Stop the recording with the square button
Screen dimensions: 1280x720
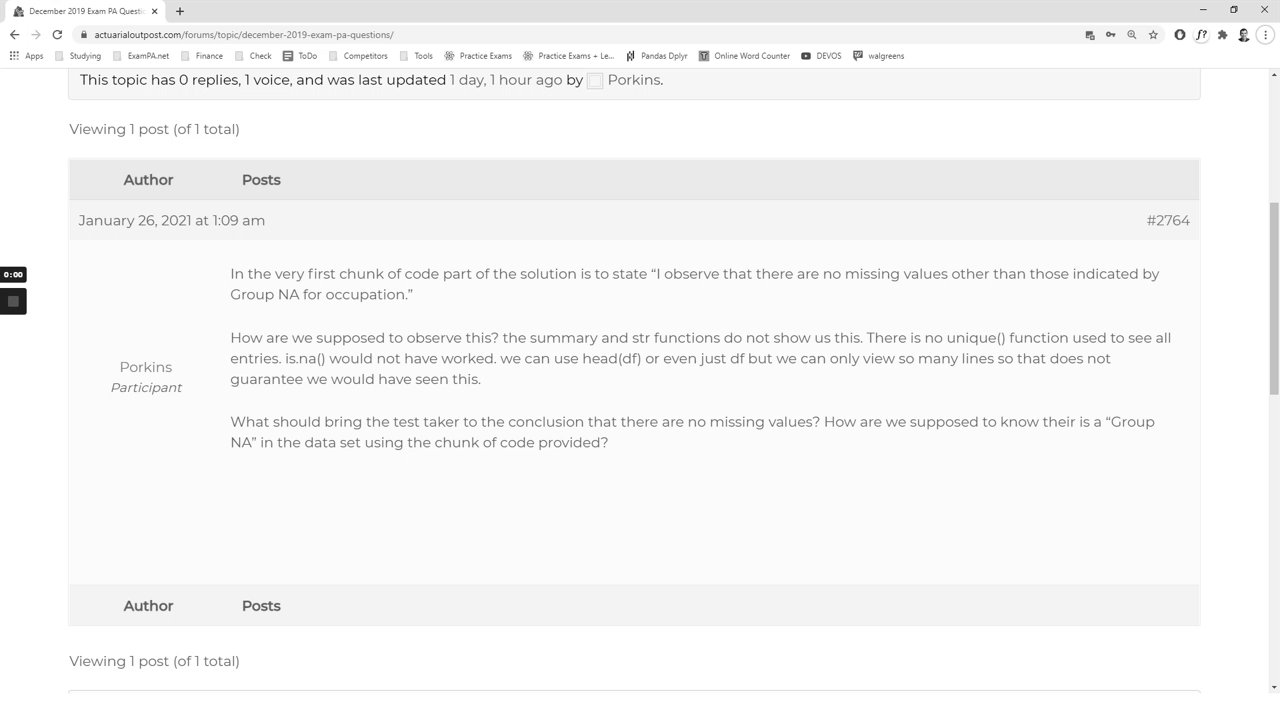tap(13, 301)
